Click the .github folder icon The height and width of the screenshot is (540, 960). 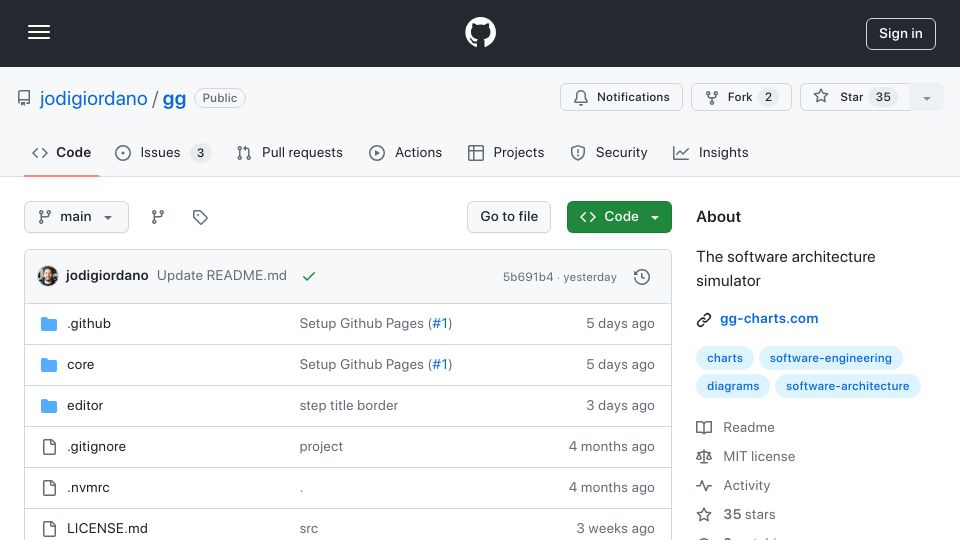click(x=49, y=324)
